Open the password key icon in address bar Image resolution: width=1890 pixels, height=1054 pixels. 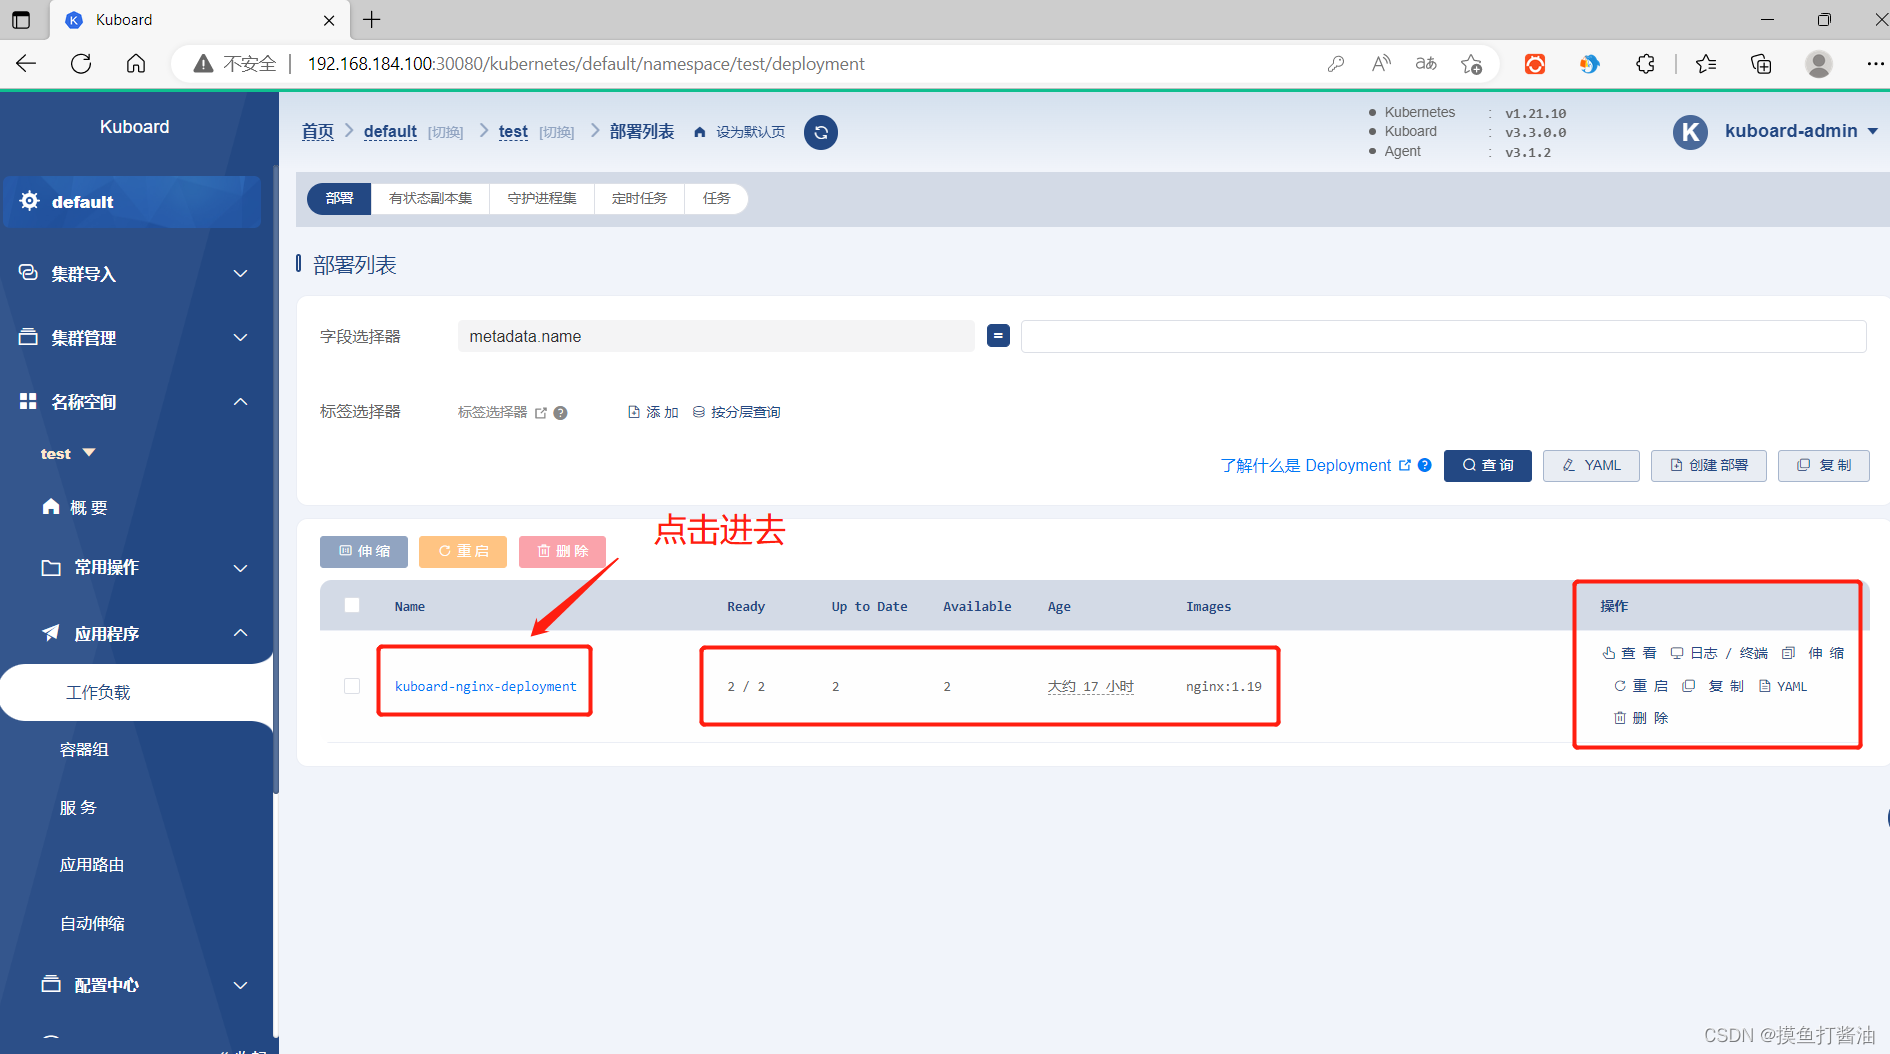click(x=1336, y=64)
